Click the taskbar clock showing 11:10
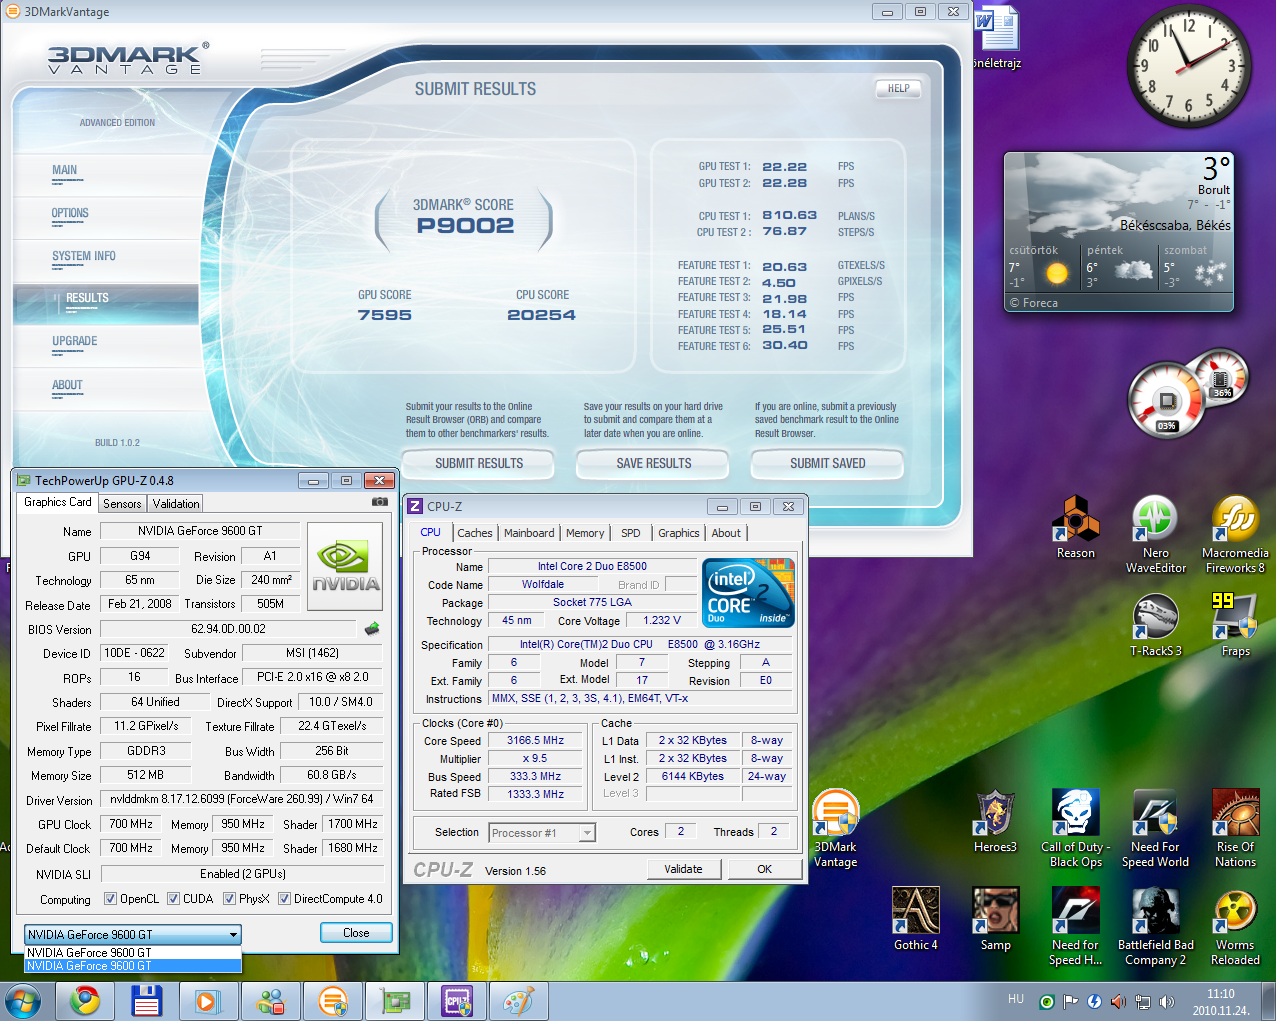This screenshot has width=1280, height=1024. point(1220,1001)
